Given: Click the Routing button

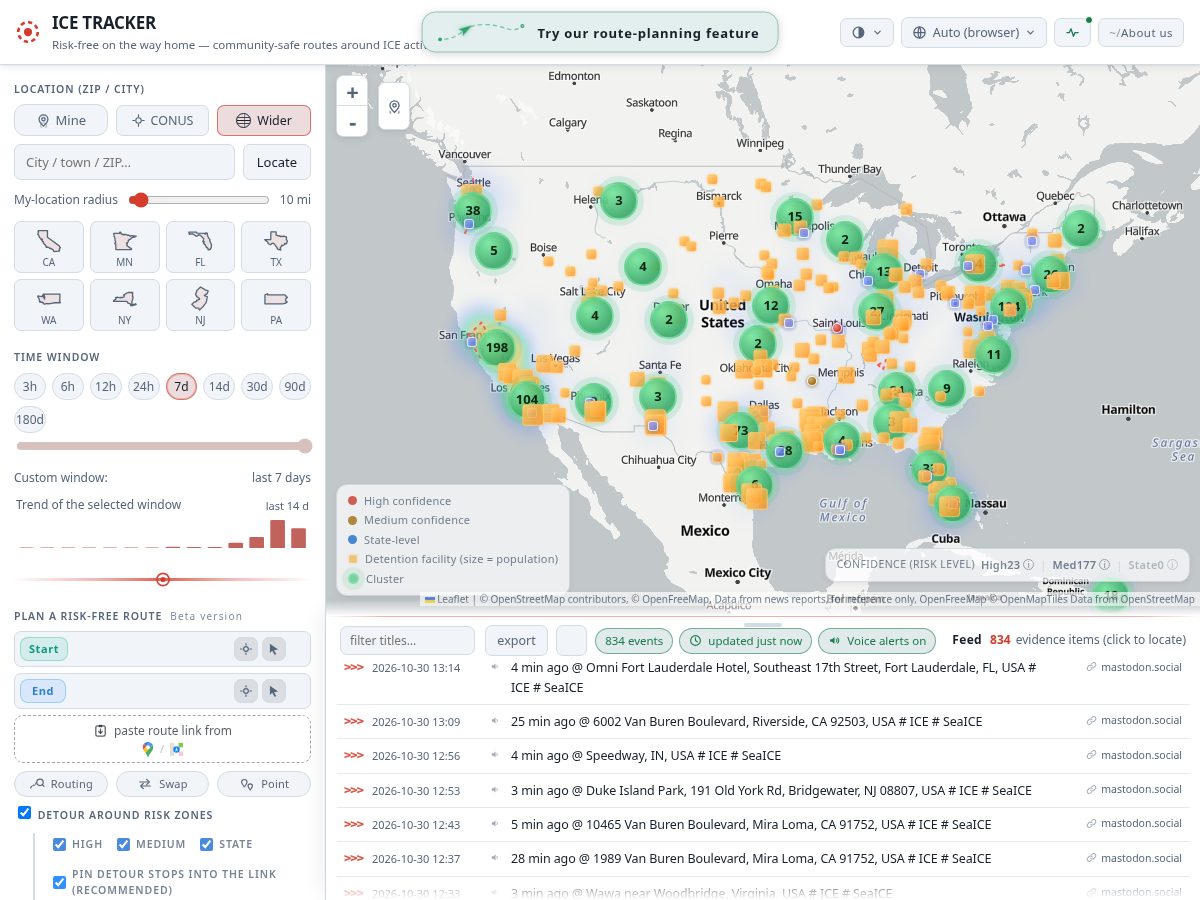Looking at the screenshot, I should coord(62,784).
